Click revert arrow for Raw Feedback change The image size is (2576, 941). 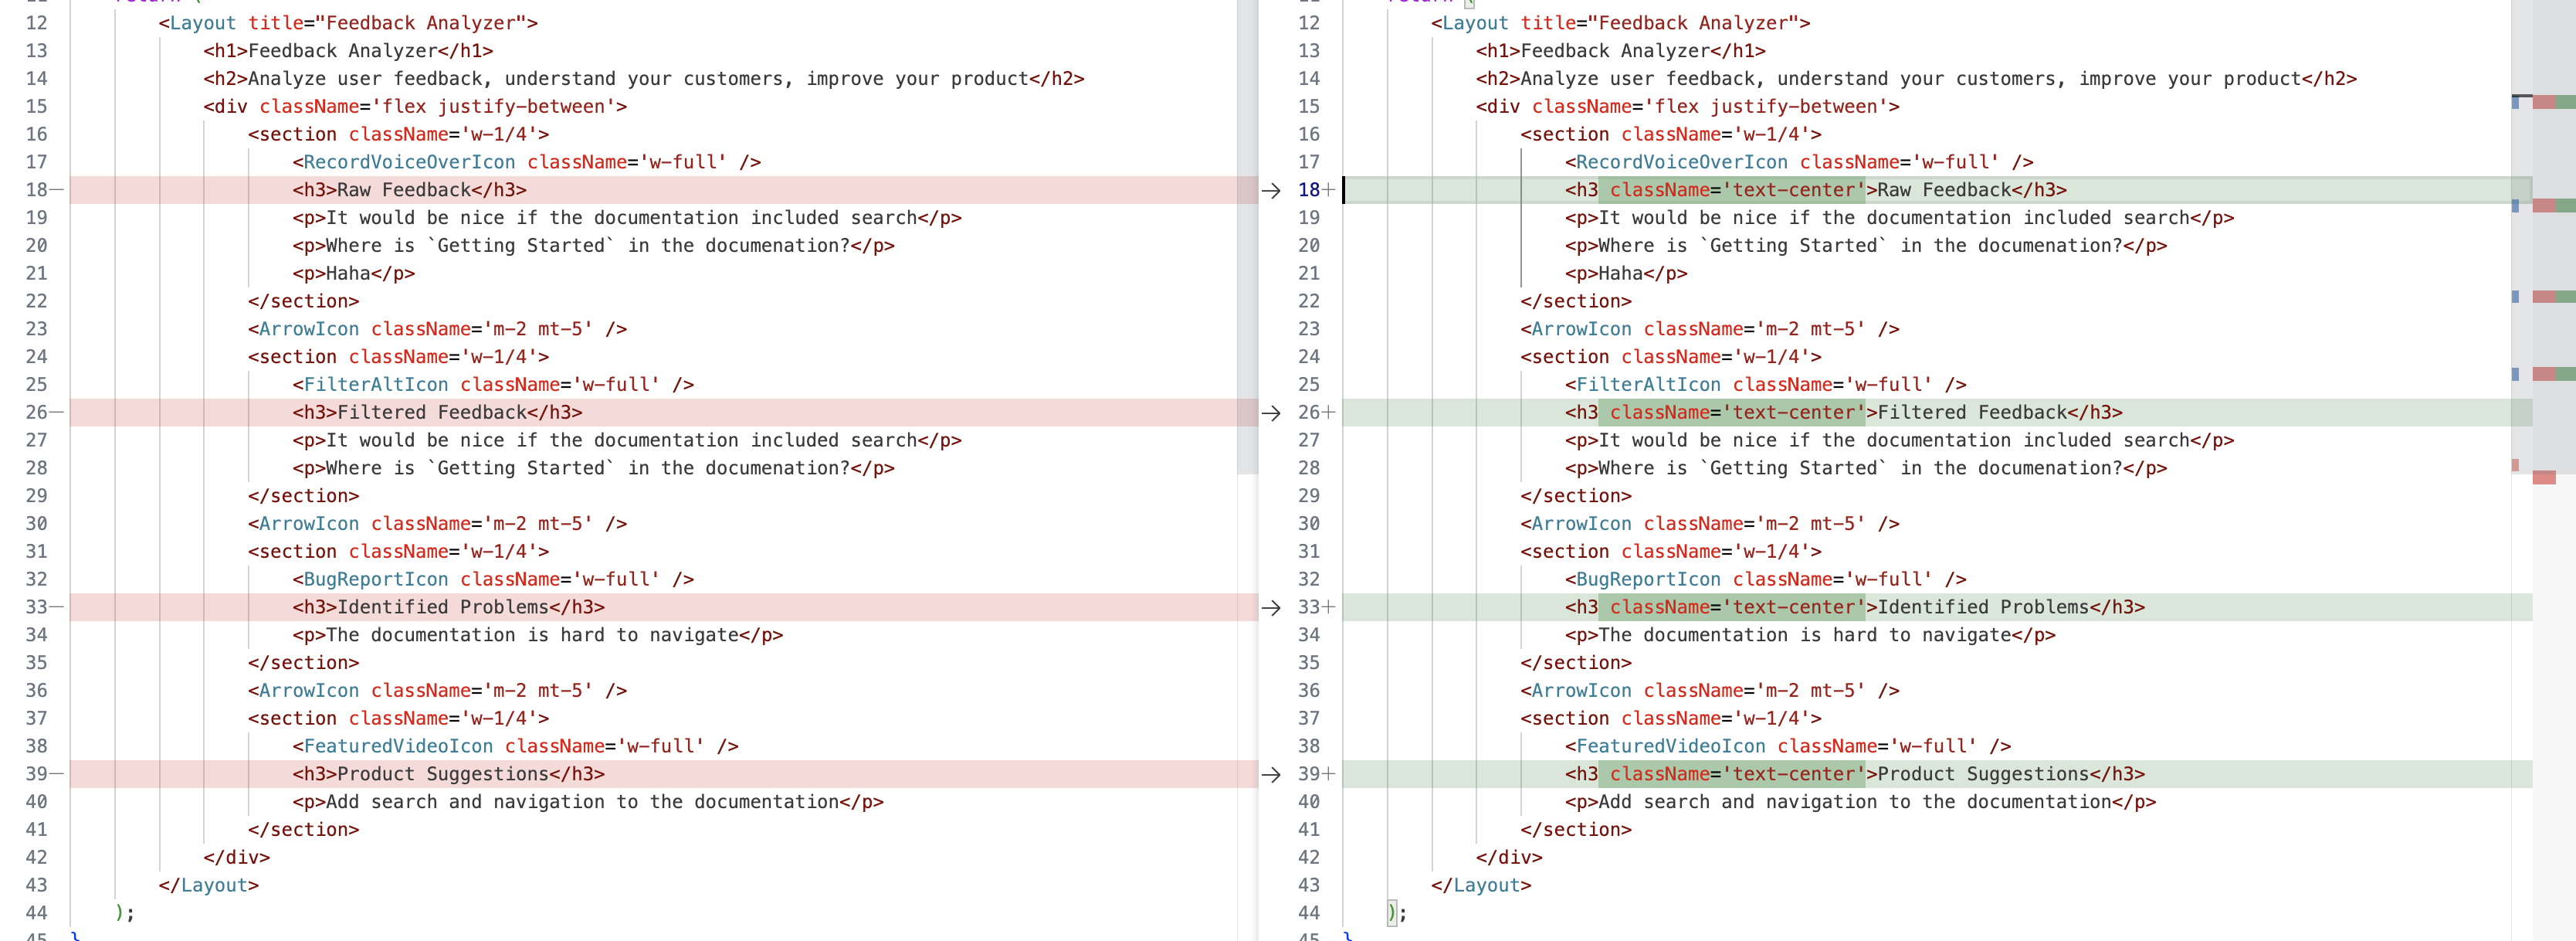pyautogui.click(x=1271, y=191)
